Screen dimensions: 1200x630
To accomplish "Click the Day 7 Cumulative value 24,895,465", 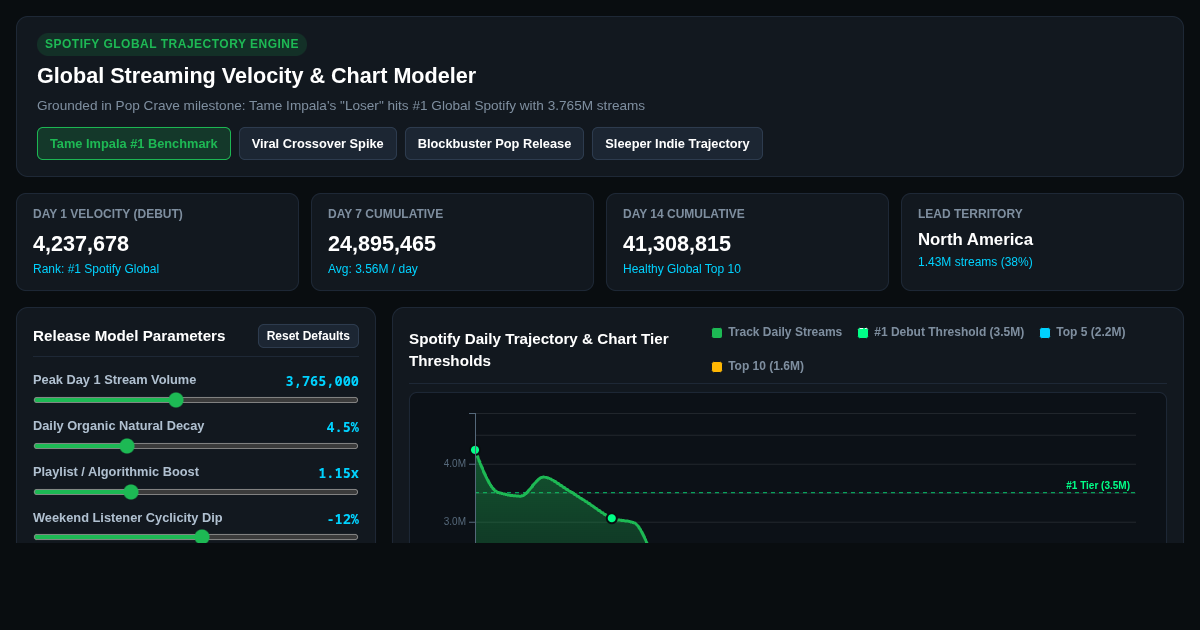I will pyautogui.click(x=382, y=244).
